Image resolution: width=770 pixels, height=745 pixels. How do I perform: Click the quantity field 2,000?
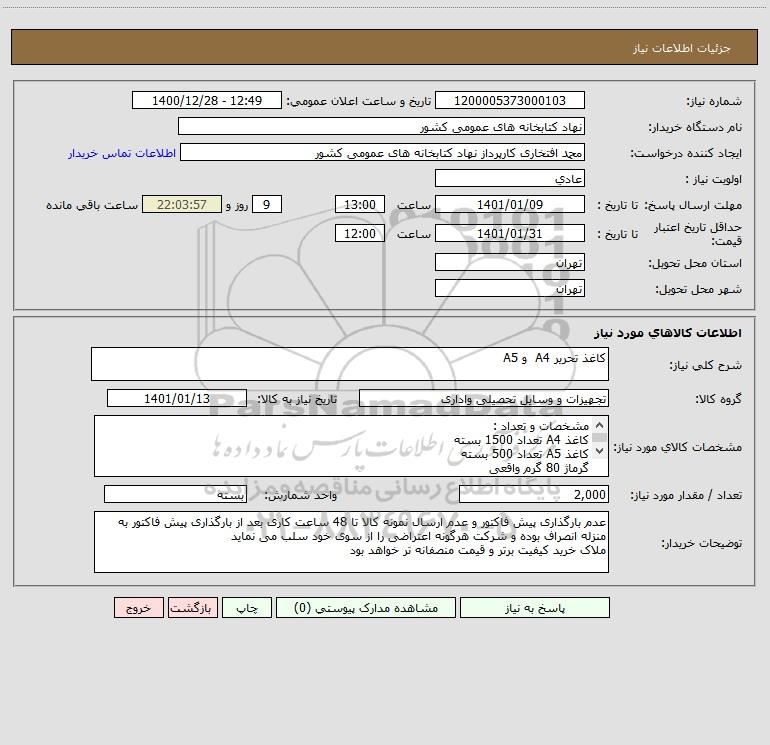pos(534,494)
